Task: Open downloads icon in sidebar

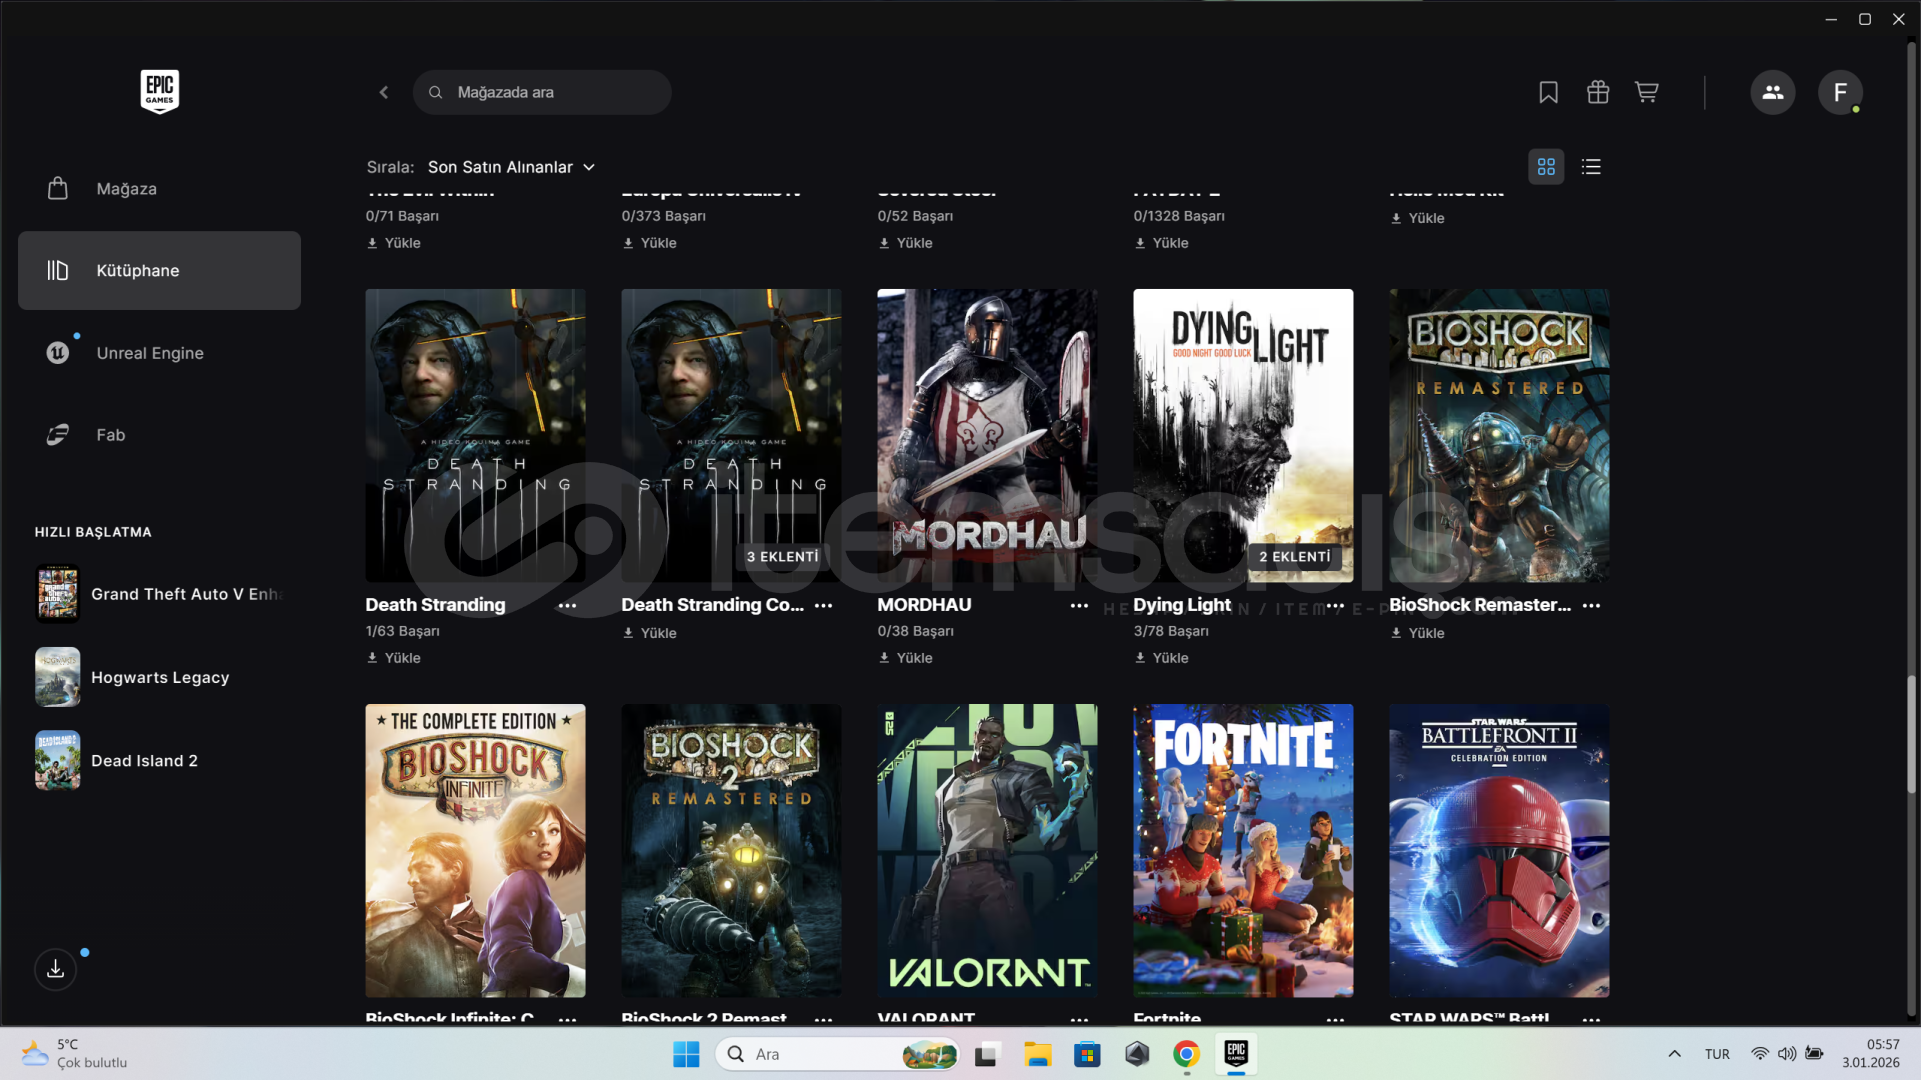Action: click(56, 968)
